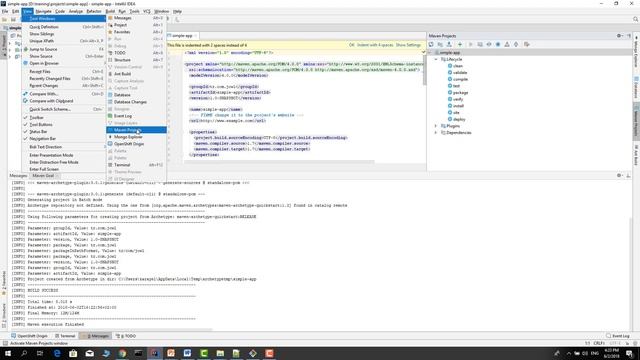Choose TODO in Tool Windows submenu
The image size is (640, 360).
coord(136,53)
